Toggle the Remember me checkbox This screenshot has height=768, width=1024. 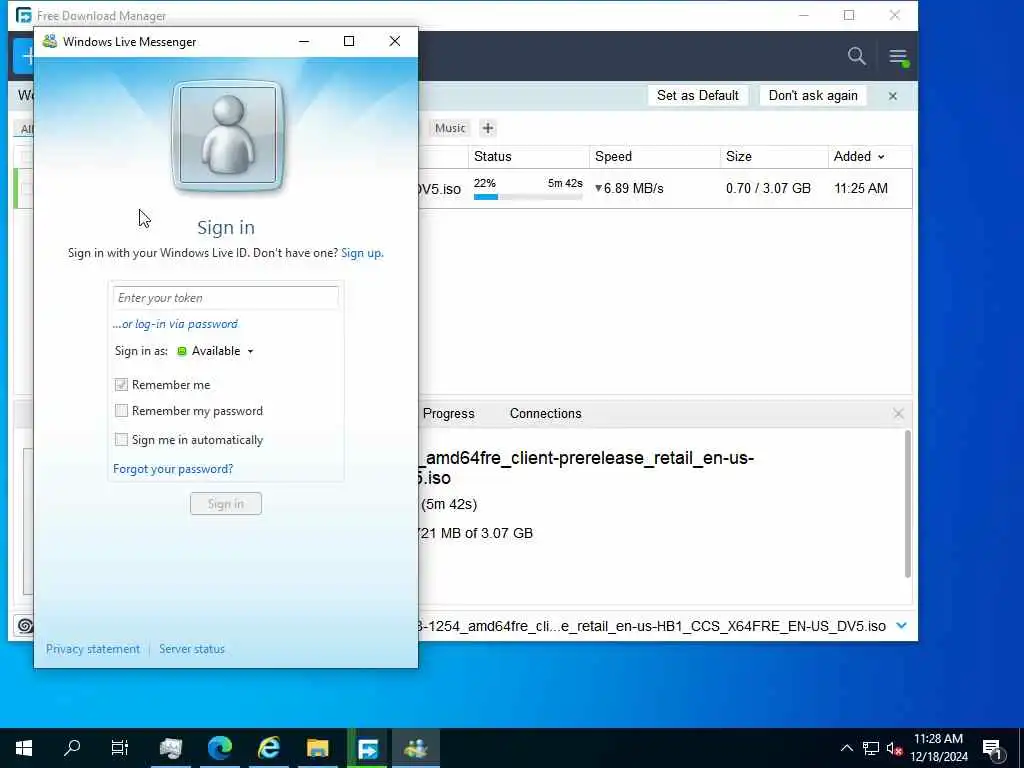(121, 385)
